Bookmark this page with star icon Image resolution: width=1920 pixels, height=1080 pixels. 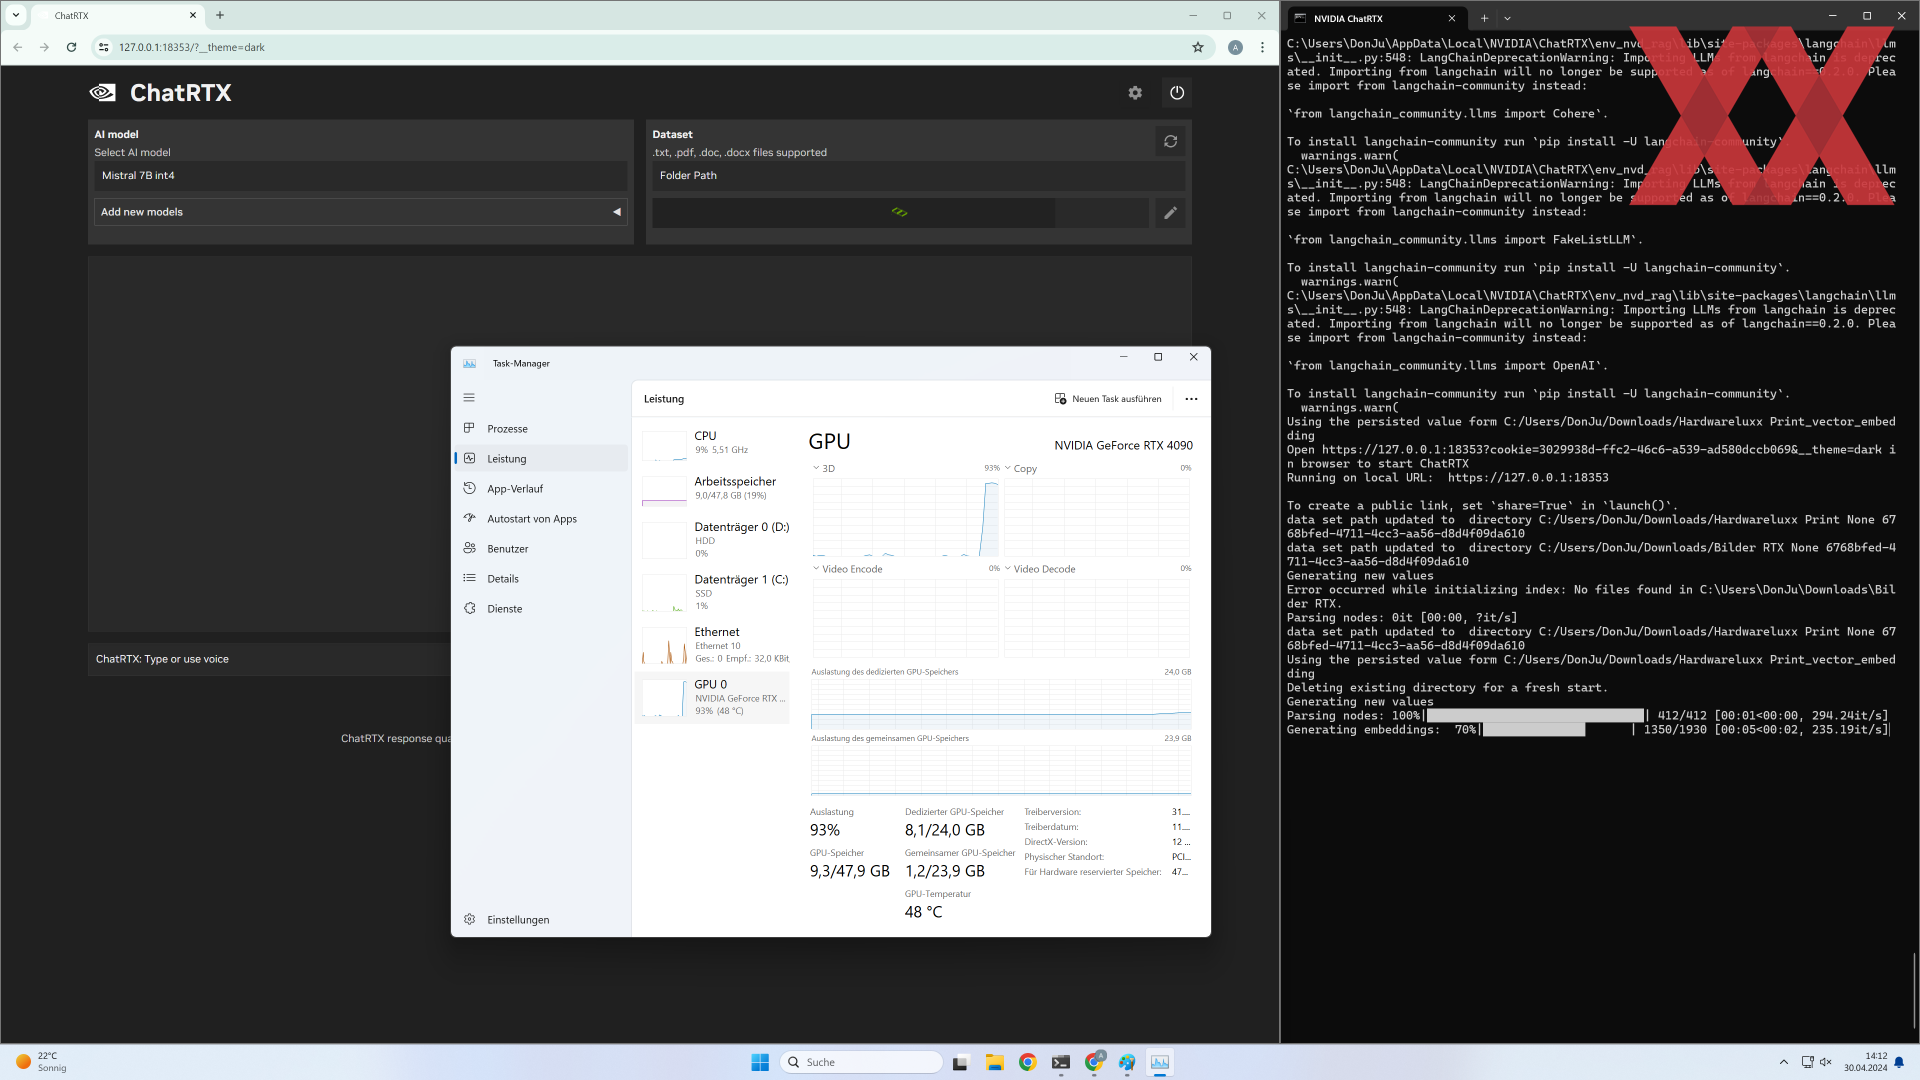click(1197, 47)
